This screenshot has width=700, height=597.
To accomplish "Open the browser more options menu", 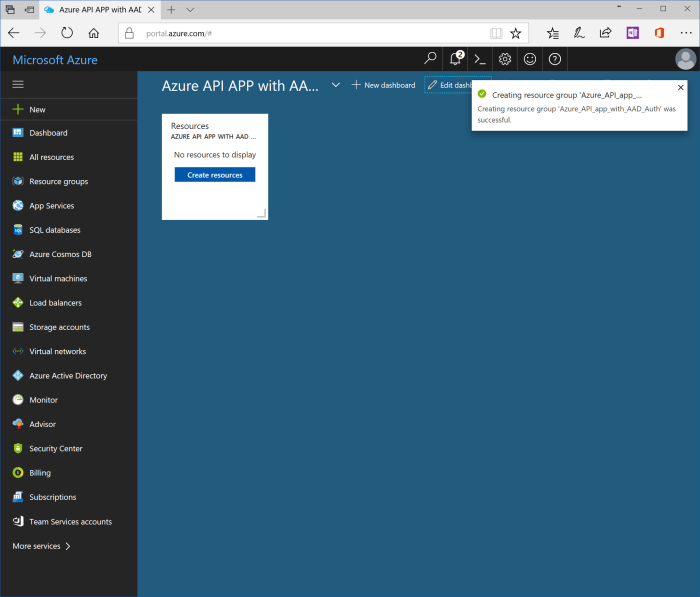I will pyautogui.click(x=686, y=33).
